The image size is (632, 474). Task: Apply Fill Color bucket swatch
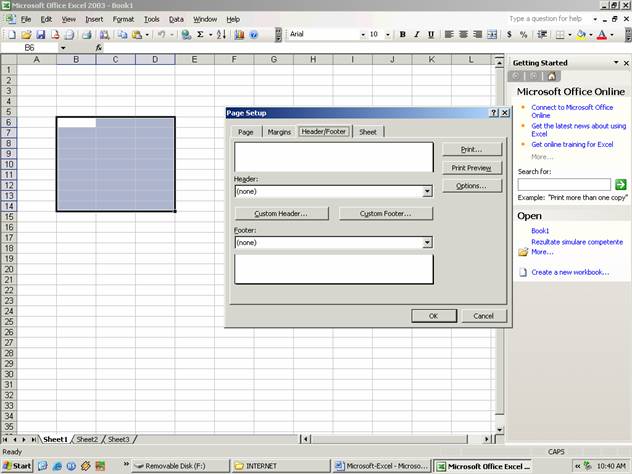pyautogui.click(x=581, y=35)
